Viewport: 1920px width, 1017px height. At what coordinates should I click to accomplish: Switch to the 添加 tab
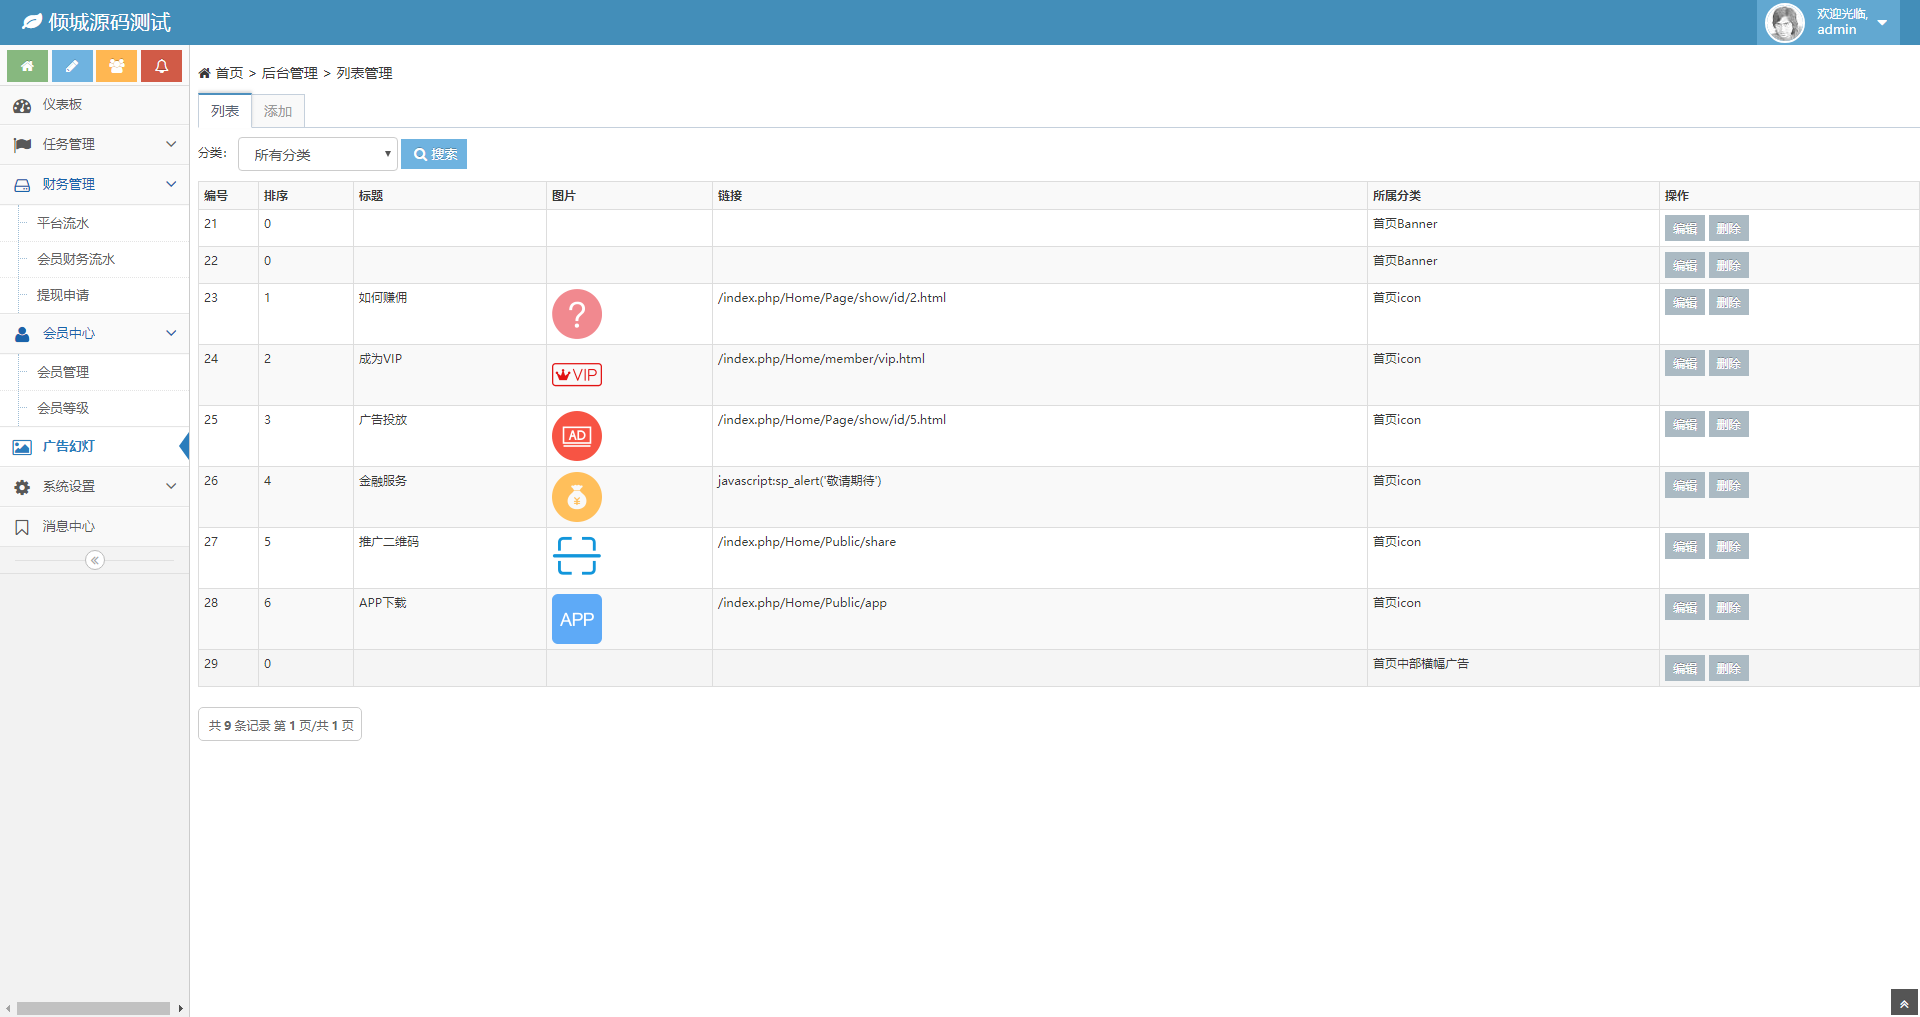point(278,111)
